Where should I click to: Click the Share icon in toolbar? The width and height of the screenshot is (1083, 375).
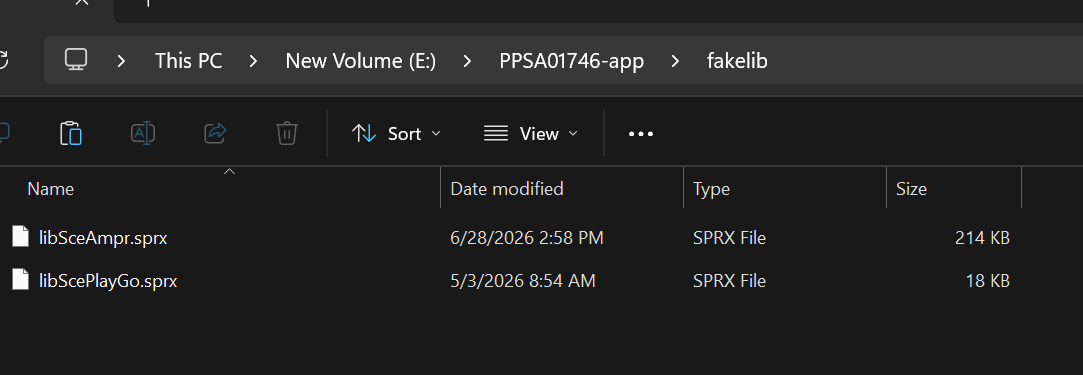(215, 133)
